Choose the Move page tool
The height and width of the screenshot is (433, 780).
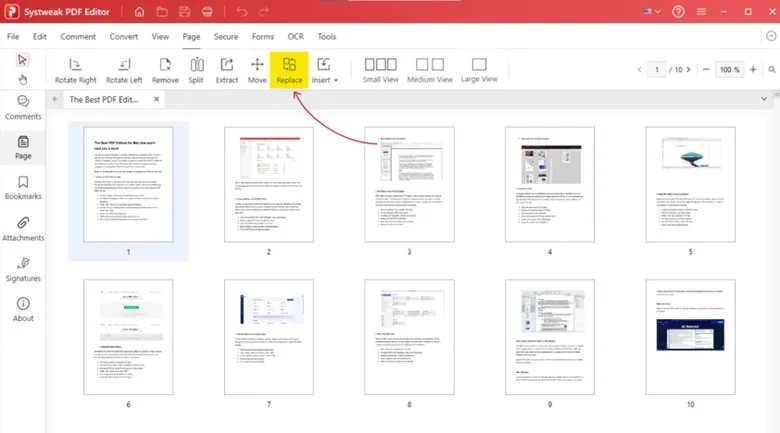(257, 70)
